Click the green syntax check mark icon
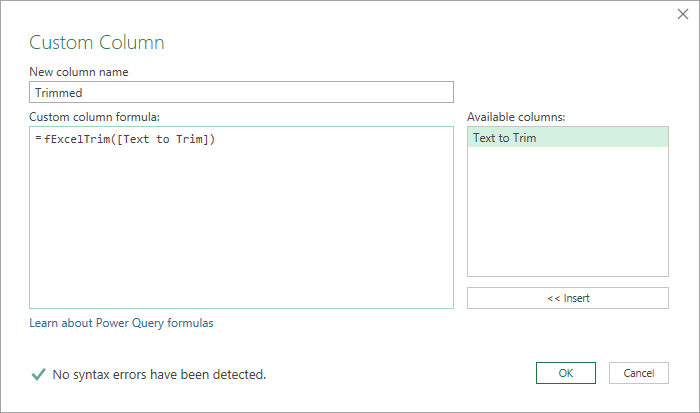Viewport: 700px width, 413px height. point(38,374)
